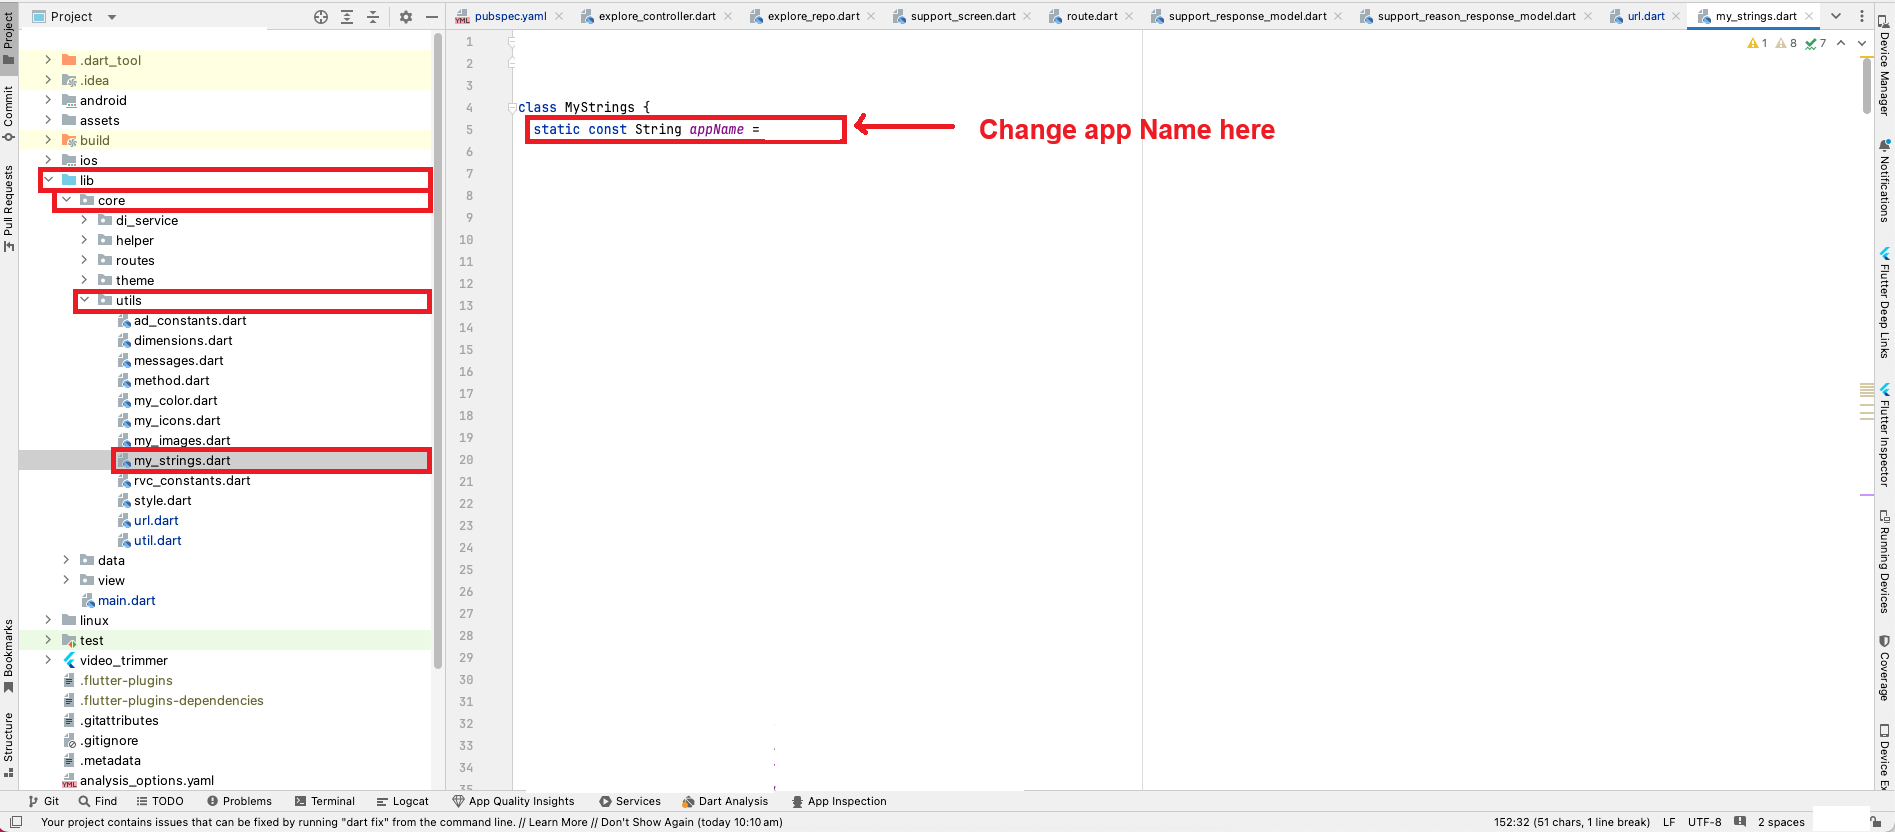Jump to previous highlighted error arrow
1895x832 pixels.
[1841, 43]
